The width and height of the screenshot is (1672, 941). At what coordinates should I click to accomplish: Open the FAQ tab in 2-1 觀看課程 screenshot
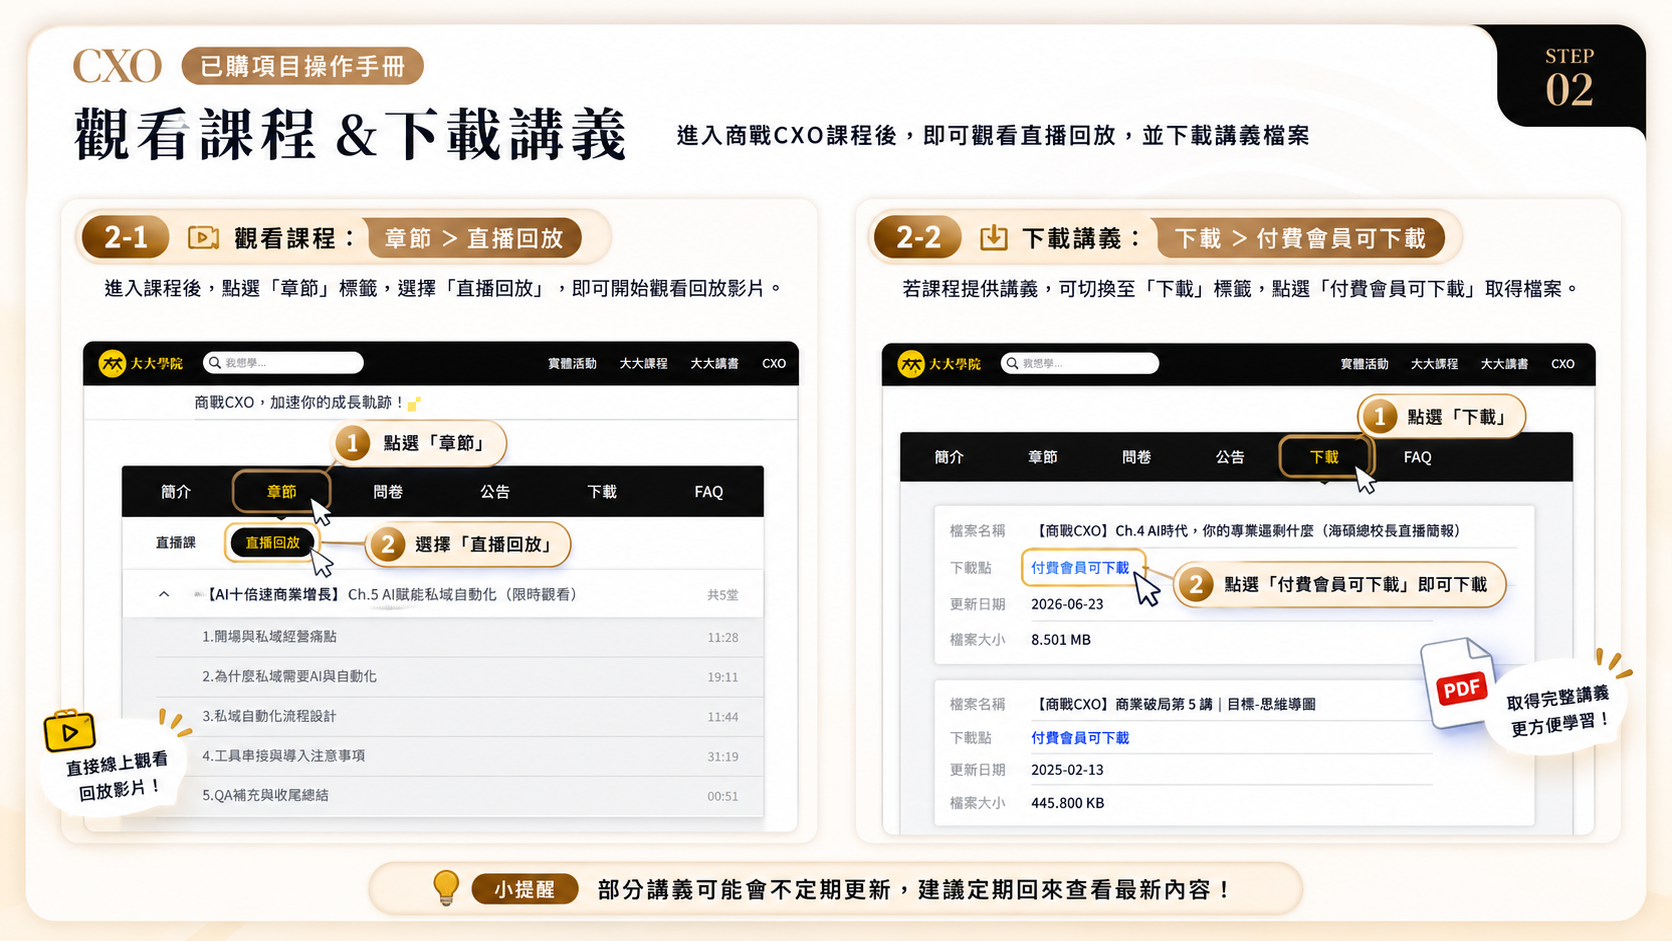pos(709,492)
